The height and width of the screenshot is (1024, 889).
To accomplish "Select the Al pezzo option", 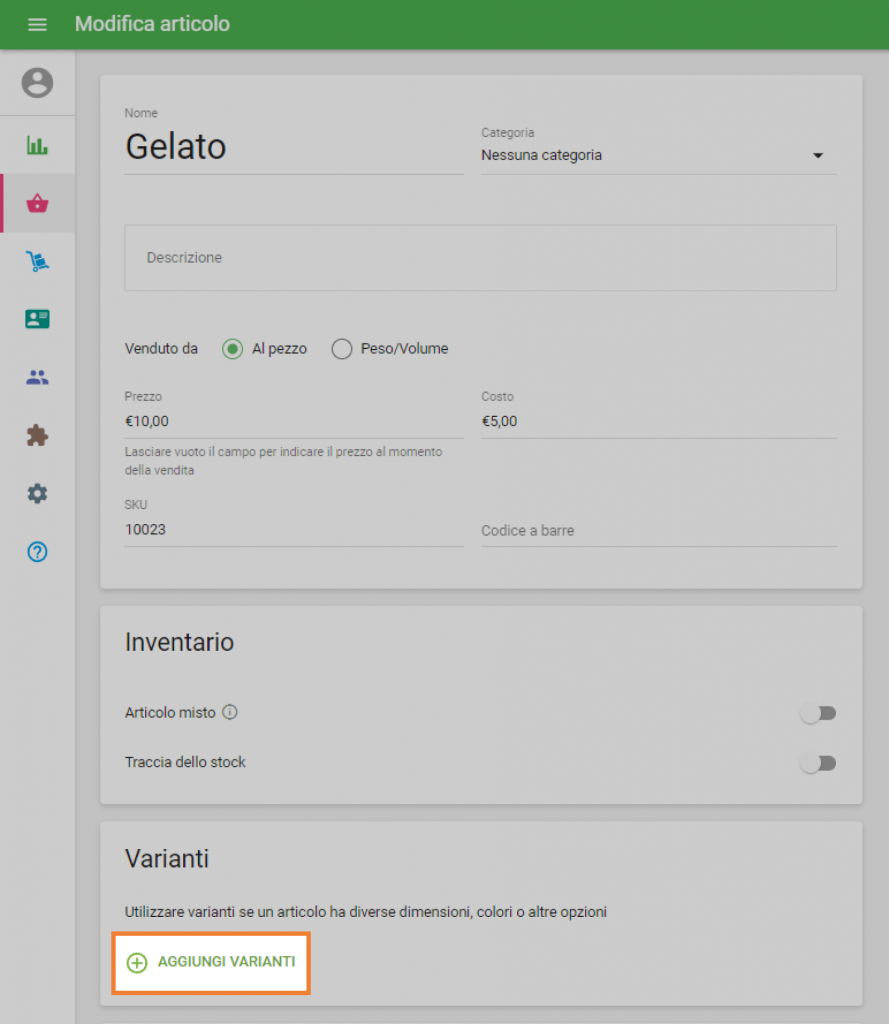I will [x=230, y=349].
